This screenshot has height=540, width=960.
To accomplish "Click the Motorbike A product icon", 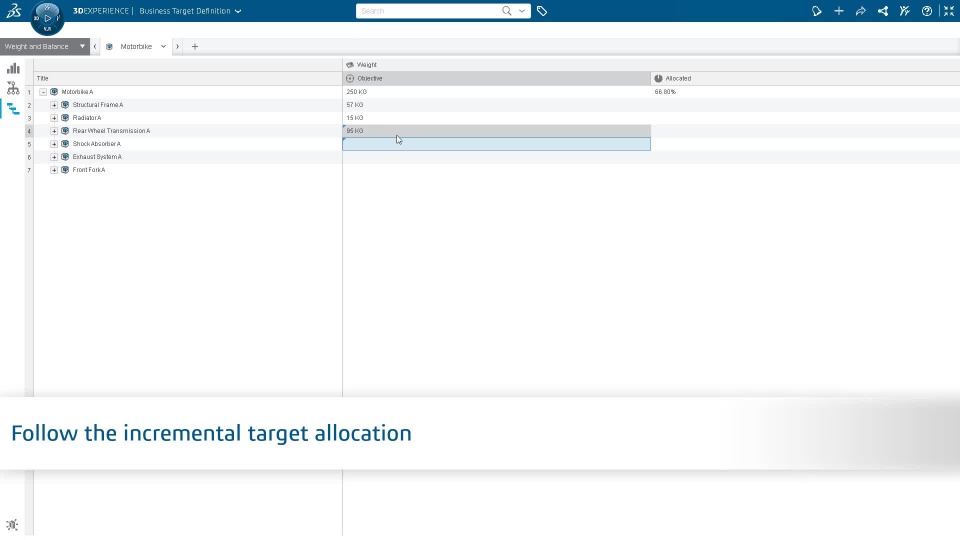I will click(x=54, y=92).
